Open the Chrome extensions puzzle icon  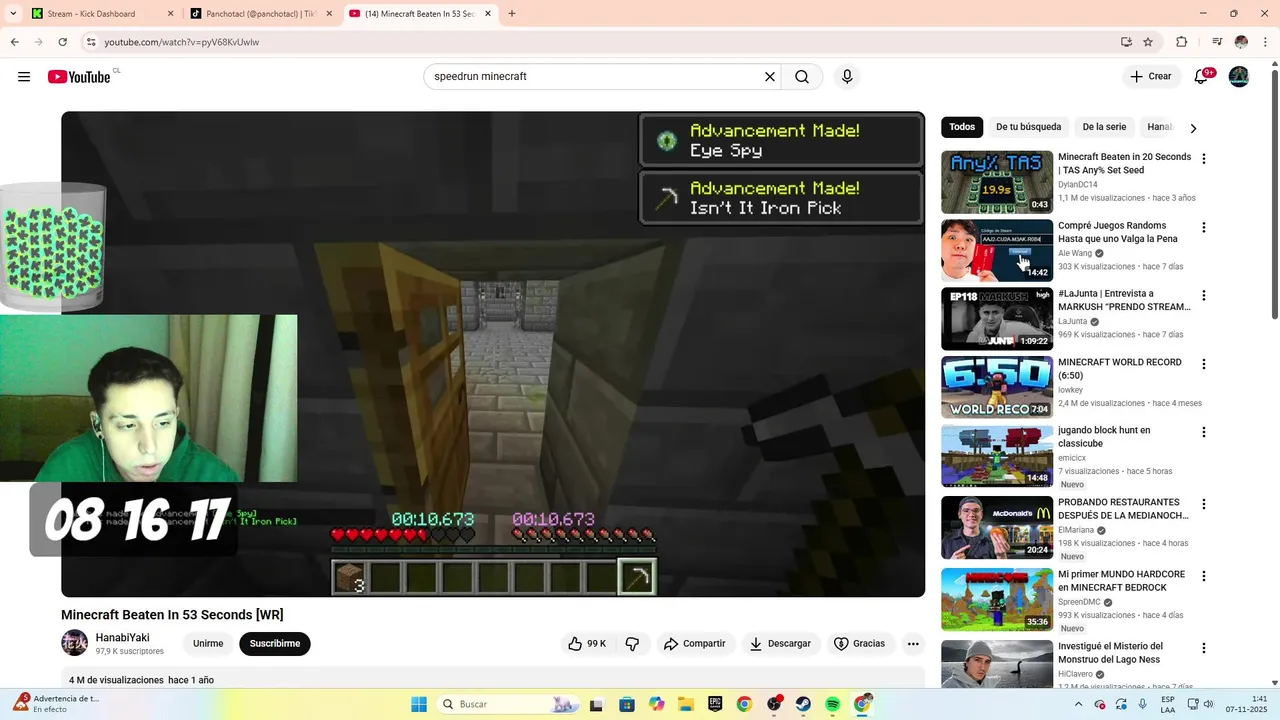1181,42
